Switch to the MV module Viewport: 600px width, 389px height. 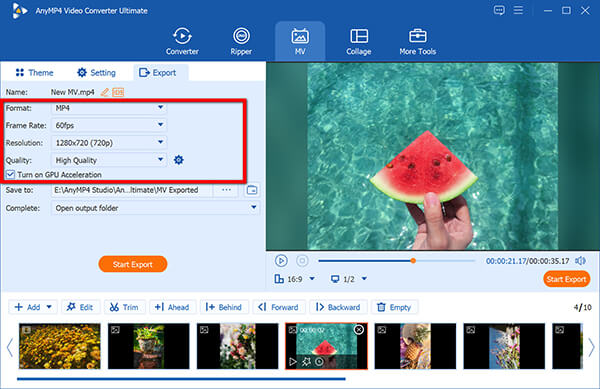point(300,41)
